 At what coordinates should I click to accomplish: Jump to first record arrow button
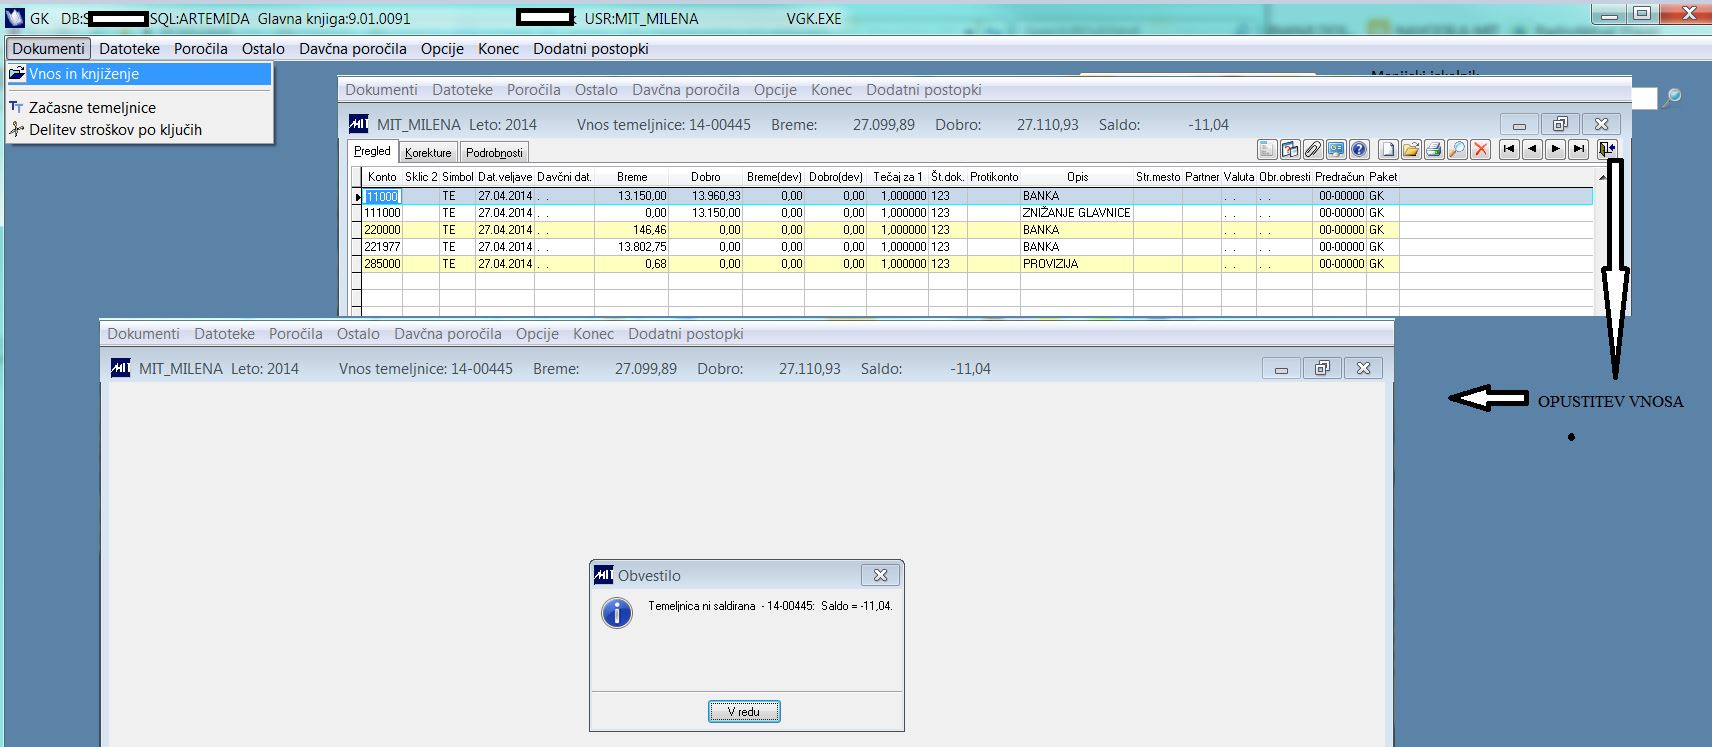1509,150
